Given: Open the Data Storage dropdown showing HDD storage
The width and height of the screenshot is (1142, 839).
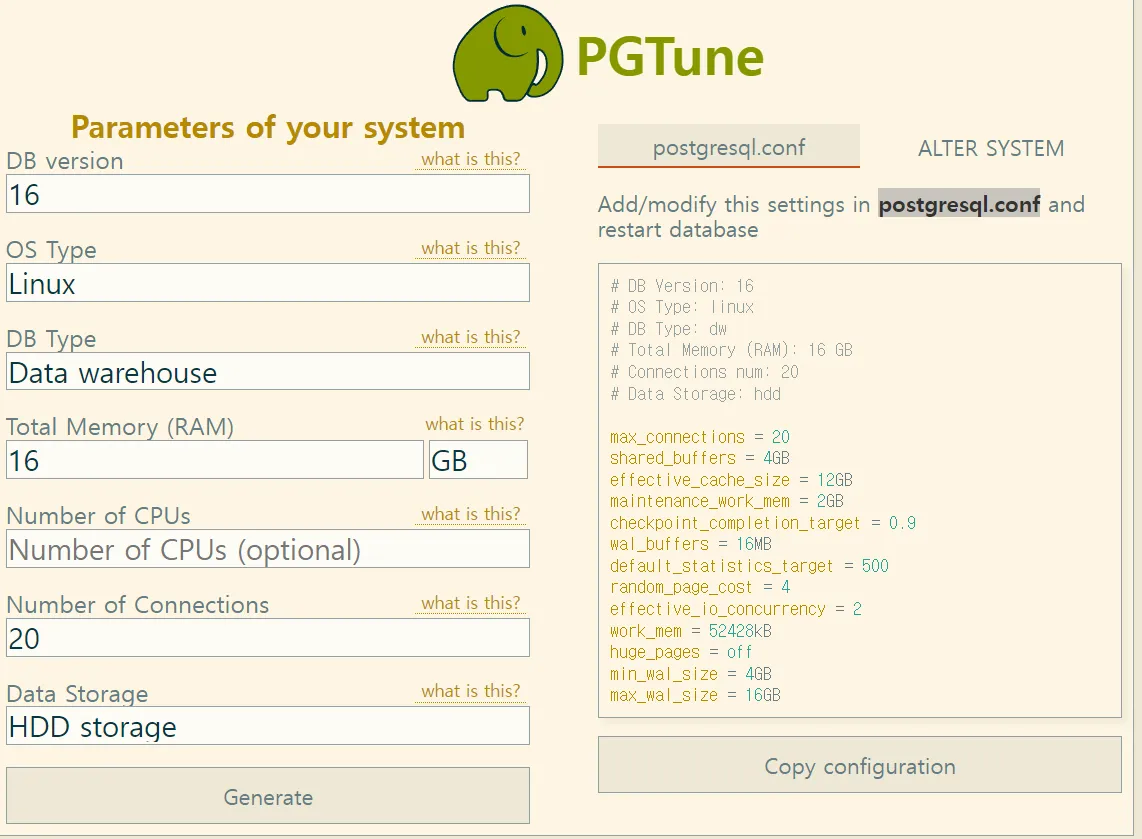Looking at the screenshot, I should coord(268,725).
